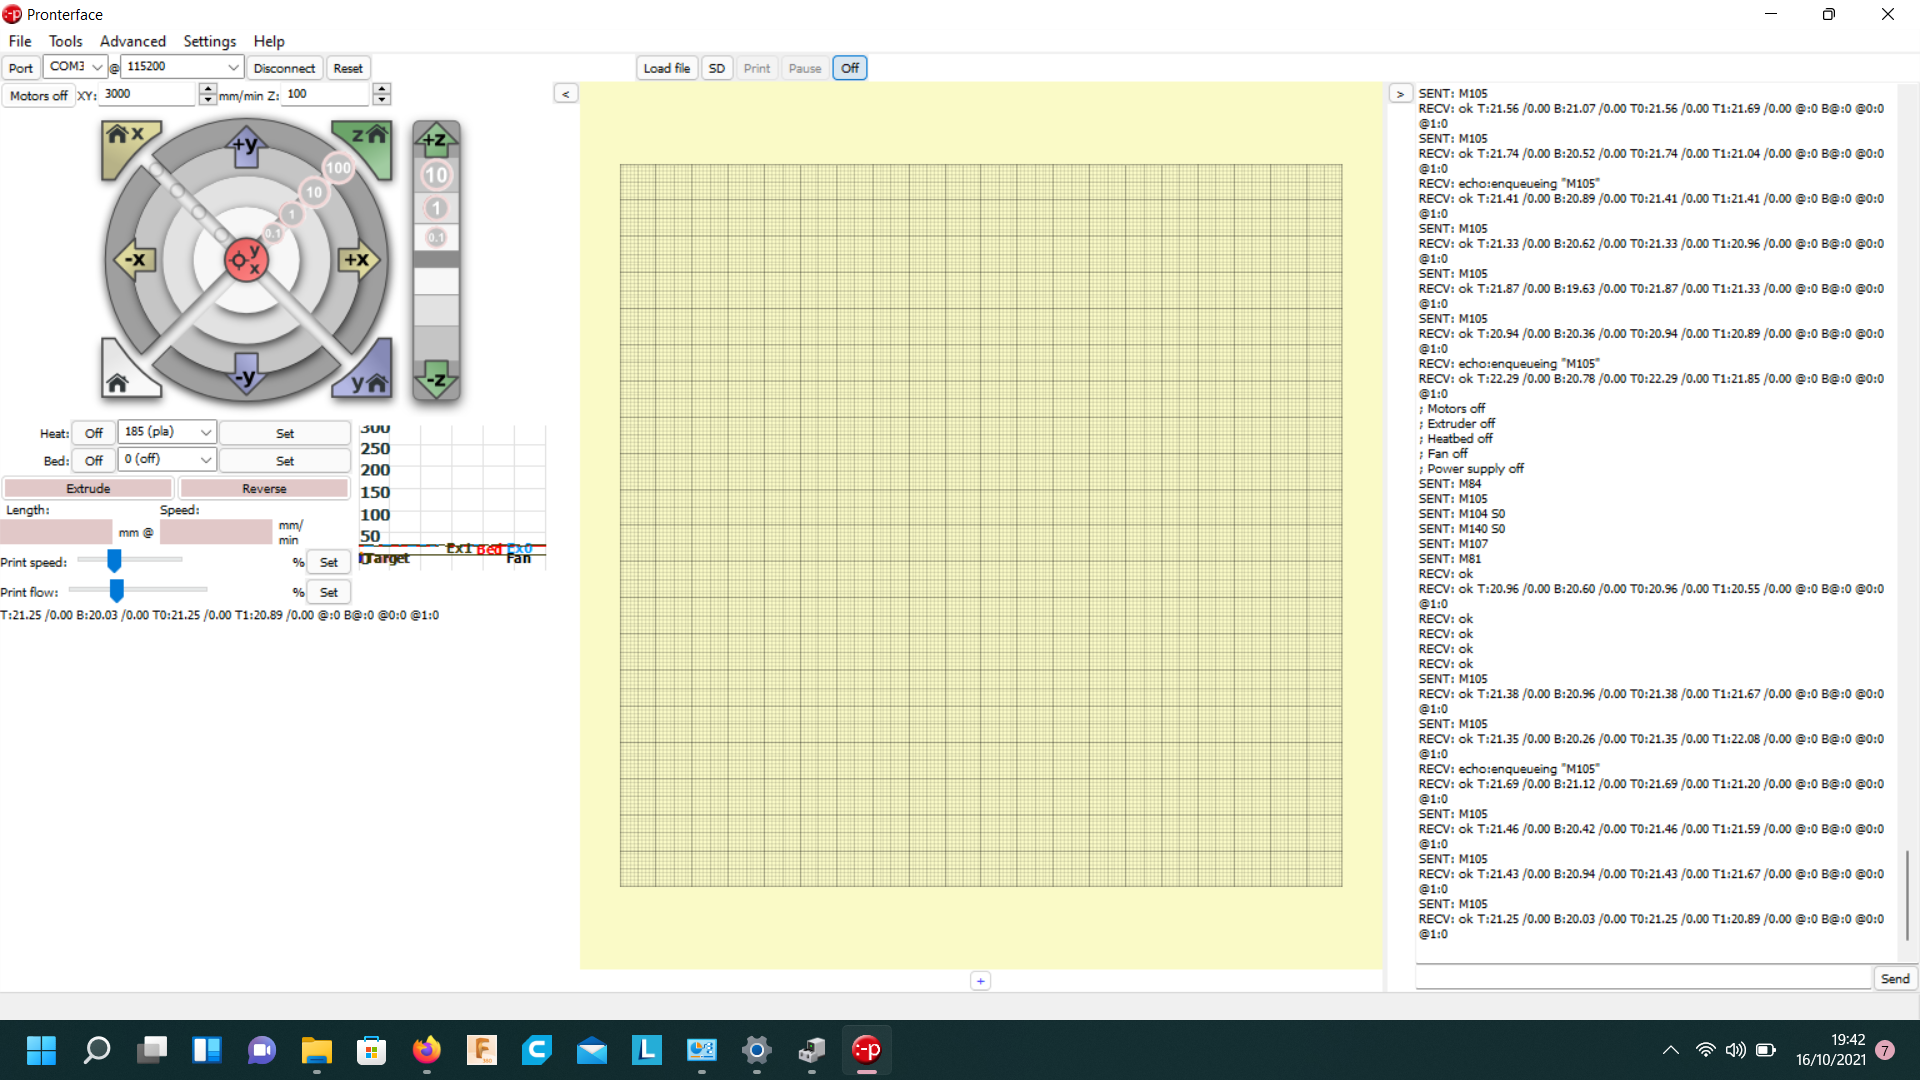Toggle the Bed Off button
The width and height of the screenshot is (1920, 1080).
coord(94,461)
